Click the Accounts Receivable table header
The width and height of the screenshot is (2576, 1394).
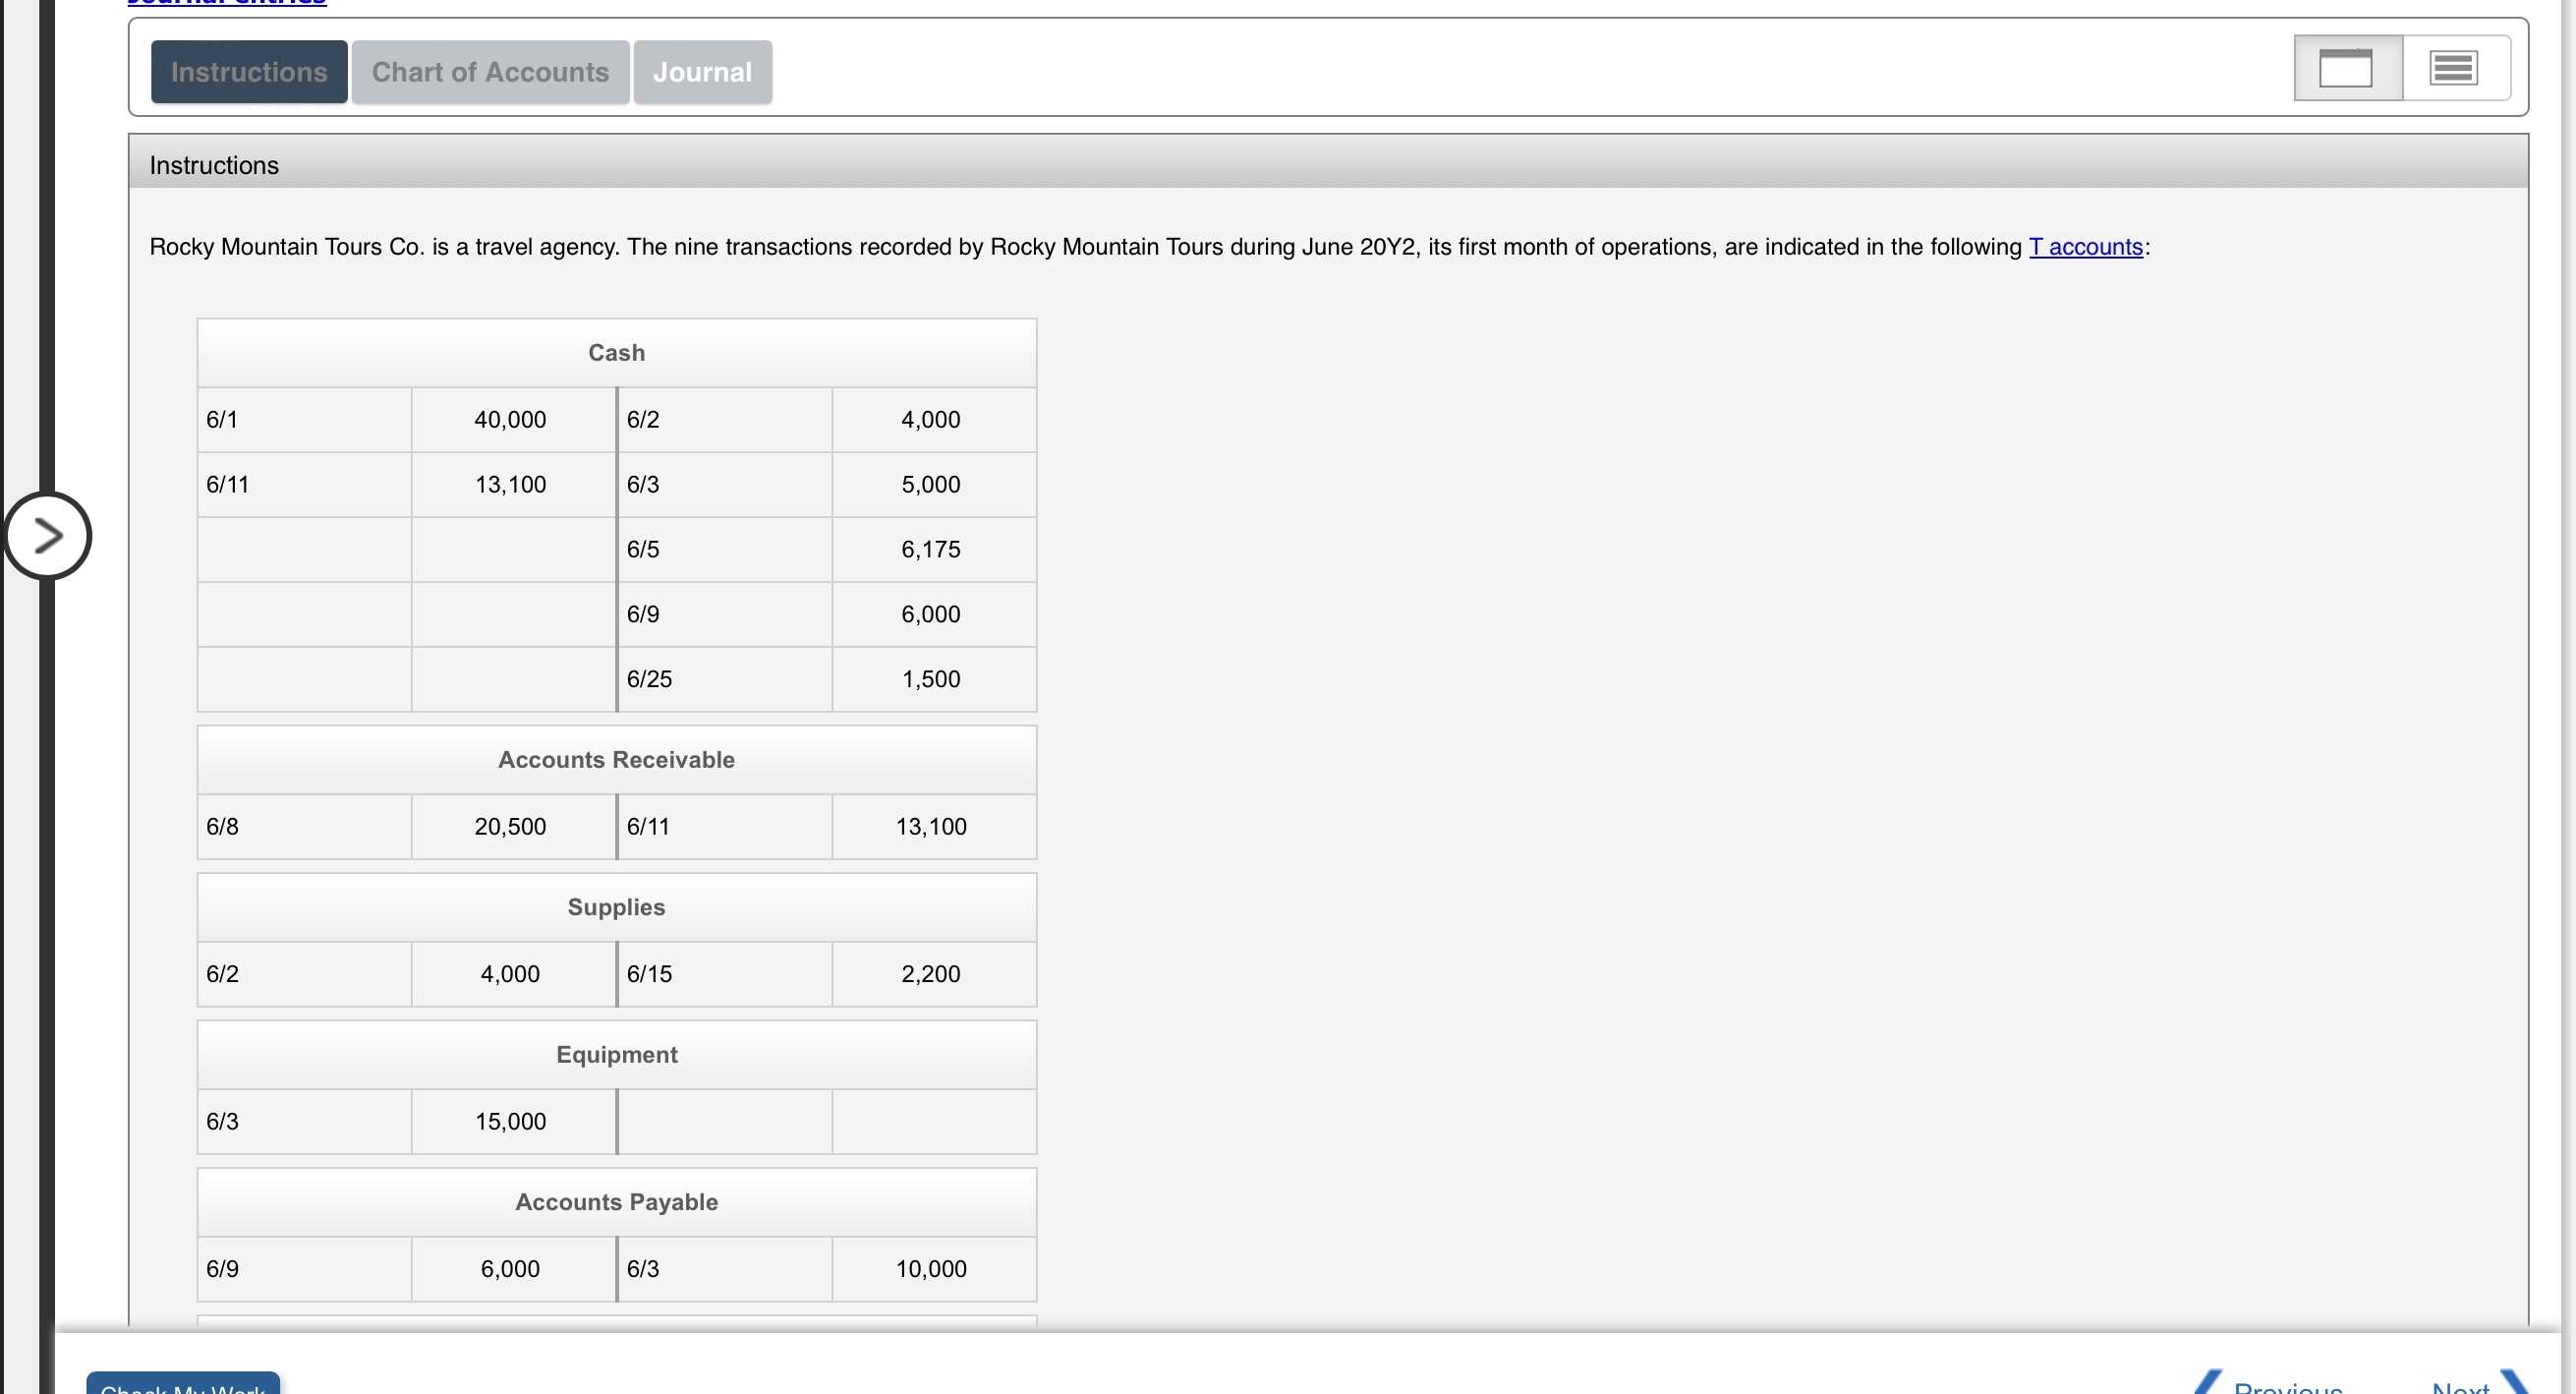(x=616, y=760)
